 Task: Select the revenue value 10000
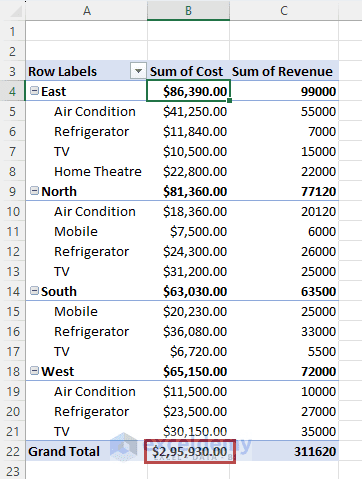click(284, 391)
